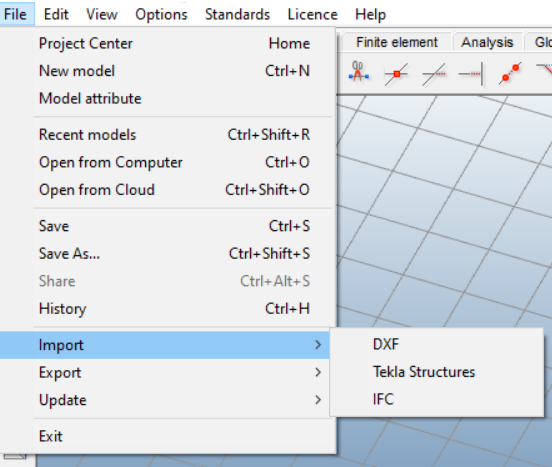Select the red square node-on-line snap icon
552x467 pixels.
pos(396,74)
